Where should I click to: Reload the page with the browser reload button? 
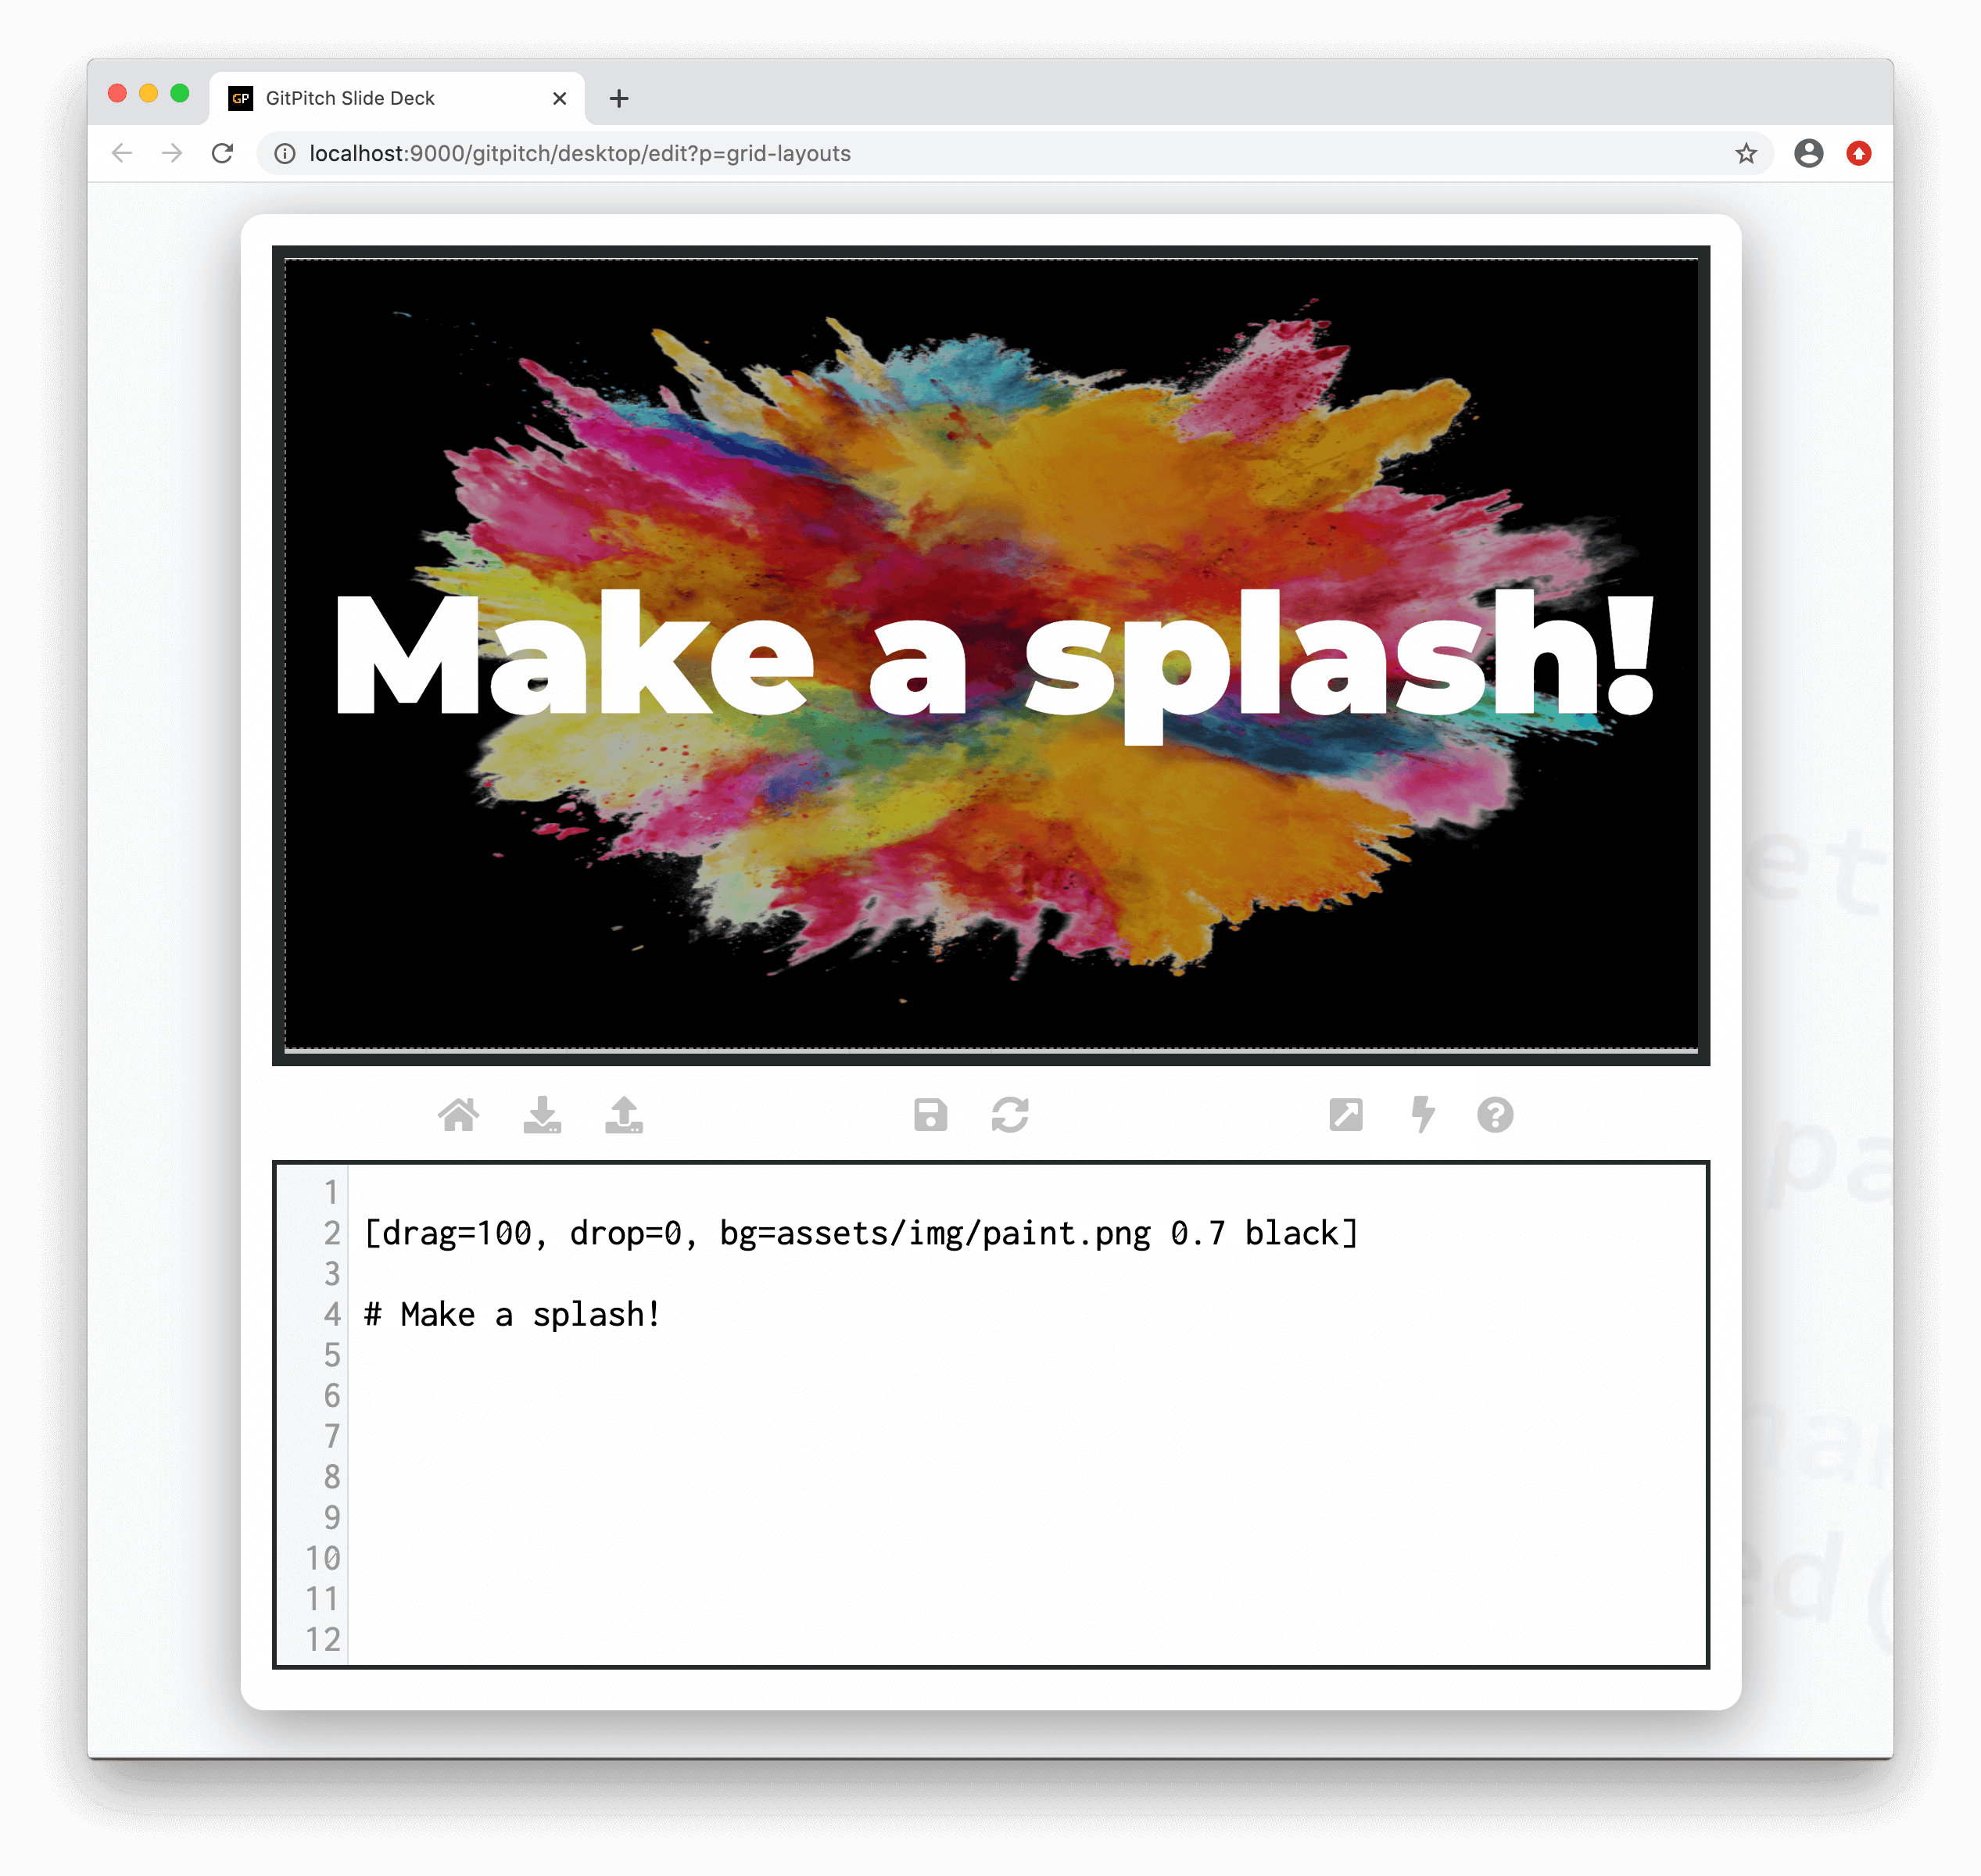(222, 153)
